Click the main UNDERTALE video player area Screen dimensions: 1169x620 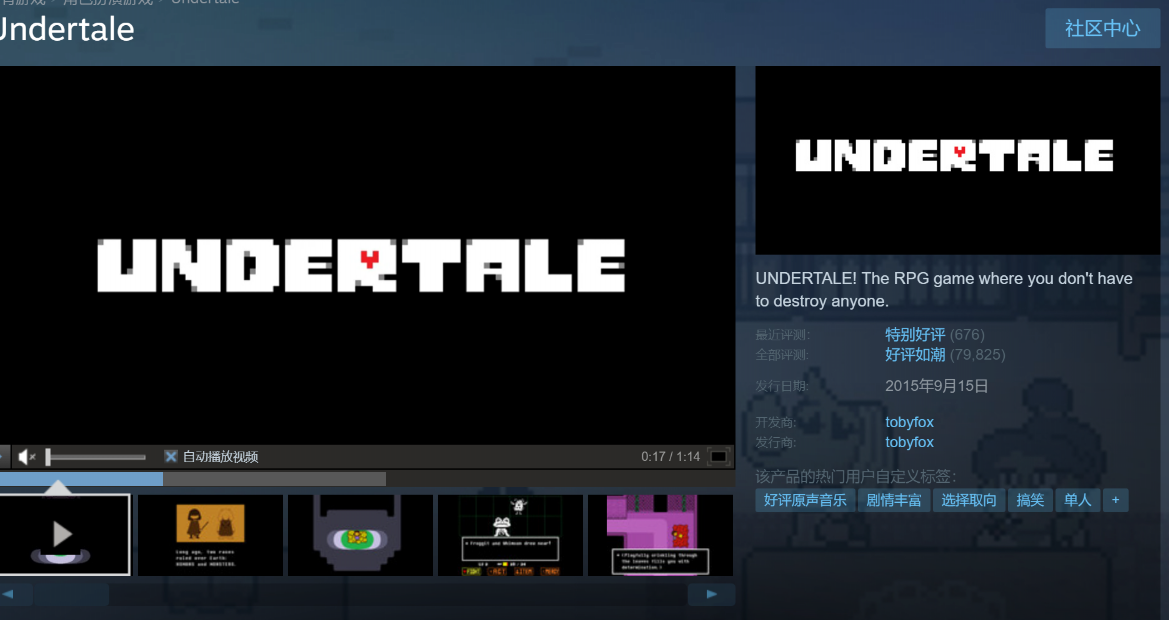click(368, 255)
